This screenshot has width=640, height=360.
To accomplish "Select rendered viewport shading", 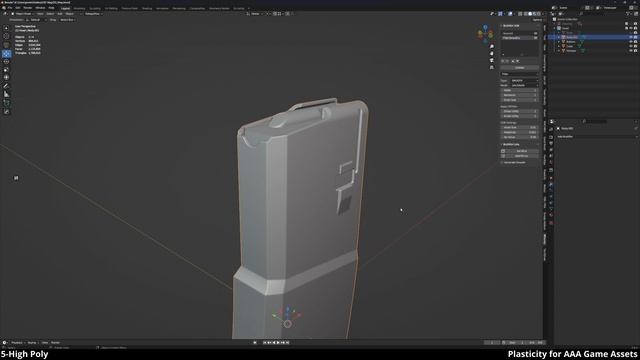I will [538, 14].
